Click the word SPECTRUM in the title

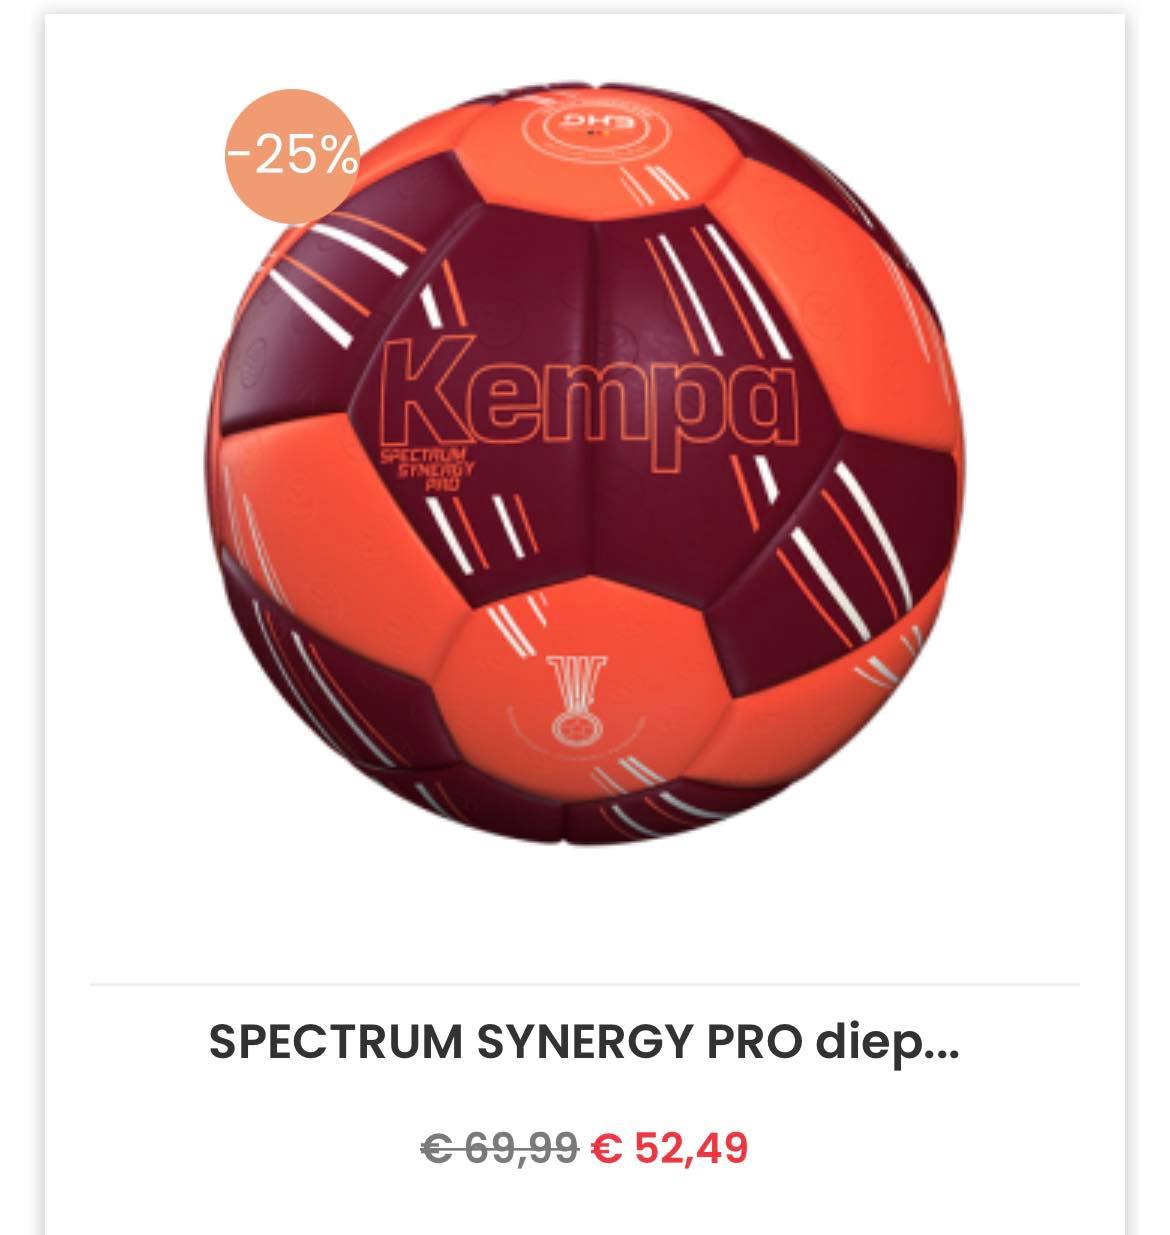click(x=335, y=1042)
